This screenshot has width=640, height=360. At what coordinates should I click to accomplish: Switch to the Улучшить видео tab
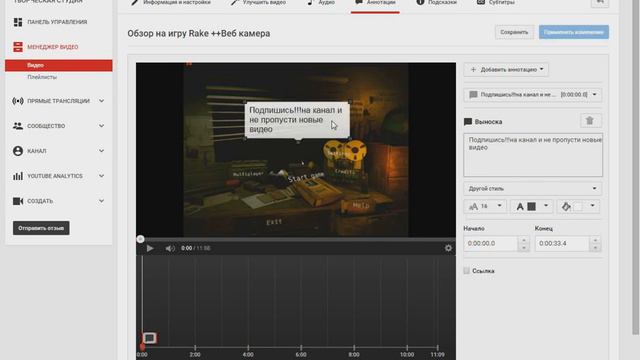coord(258,3)
